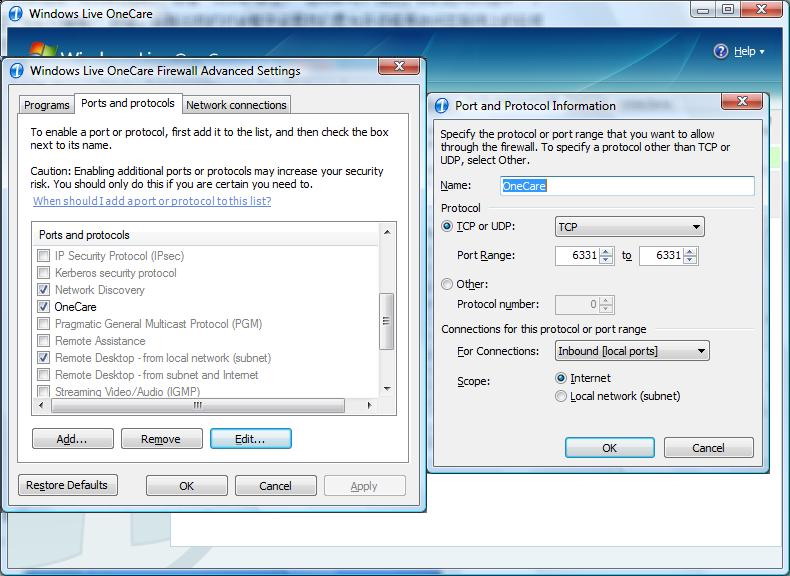Click the vertical scrollbar thumb in protocols list

386,321
